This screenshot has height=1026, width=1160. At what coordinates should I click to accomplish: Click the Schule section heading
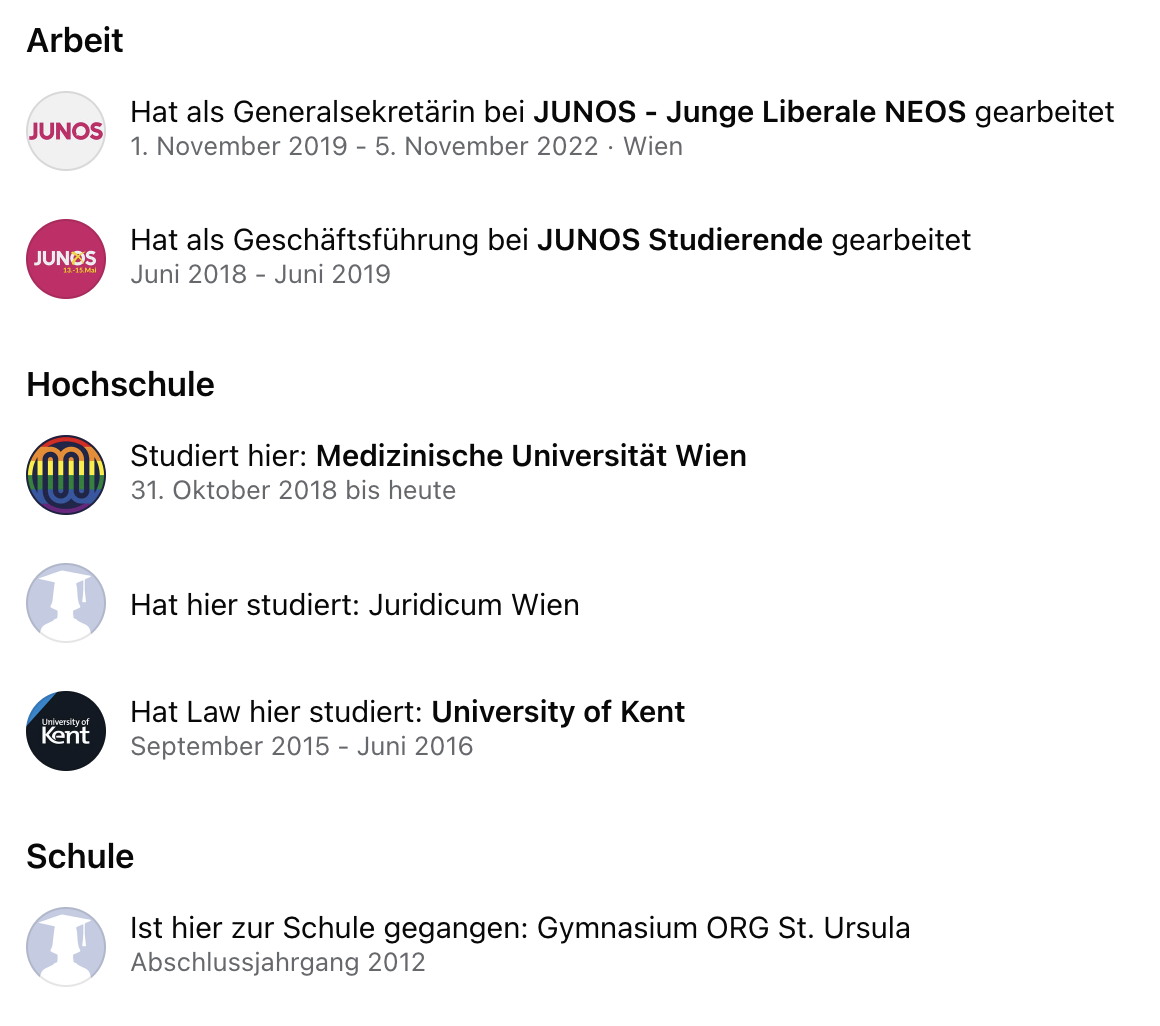coord(80,857)
